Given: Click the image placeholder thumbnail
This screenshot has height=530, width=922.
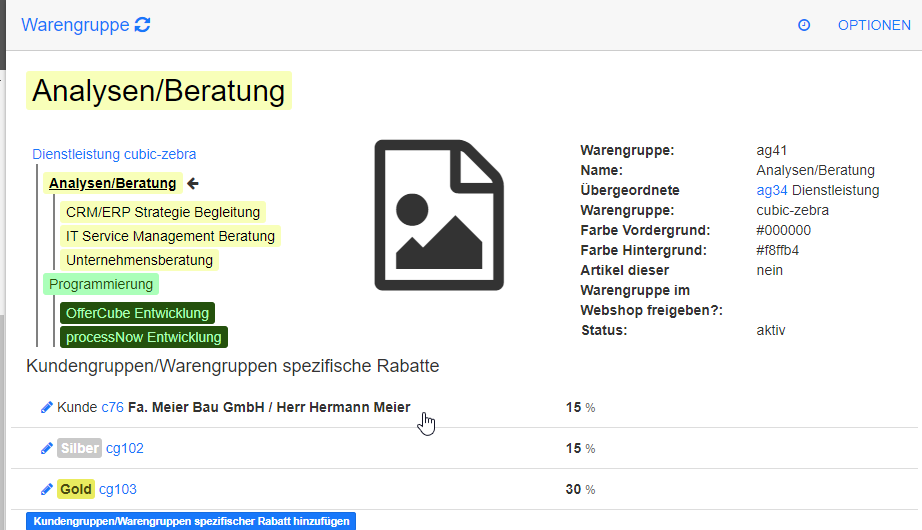Looking at the screenshot, I should click(439, 215).
